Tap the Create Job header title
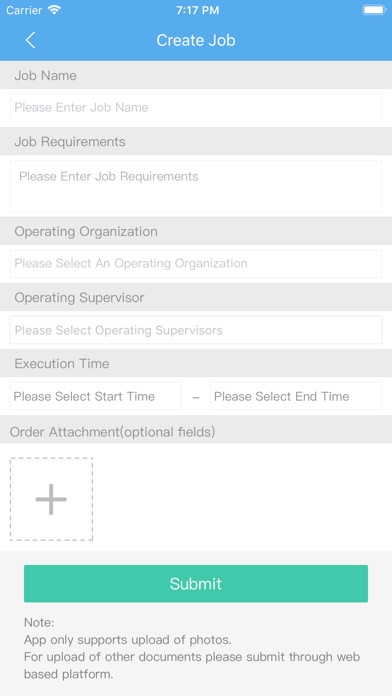 pos(196,40)
